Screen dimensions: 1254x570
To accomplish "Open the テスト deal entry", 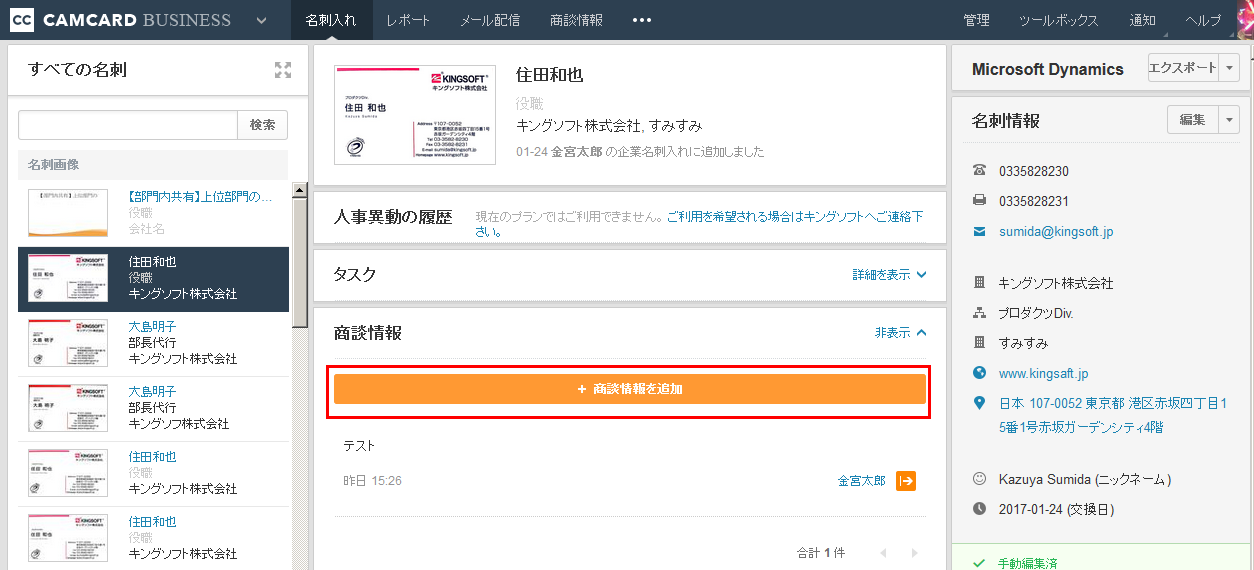I will pos(359,446).
